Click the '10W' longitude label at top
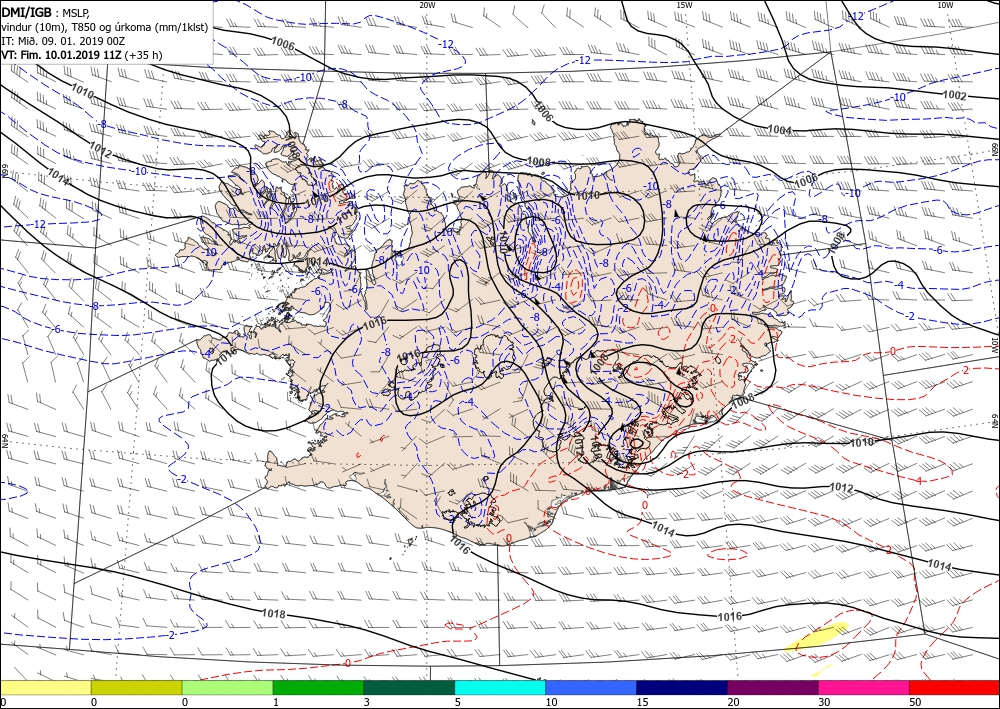The image size is (1000, 709). point(945,4)
